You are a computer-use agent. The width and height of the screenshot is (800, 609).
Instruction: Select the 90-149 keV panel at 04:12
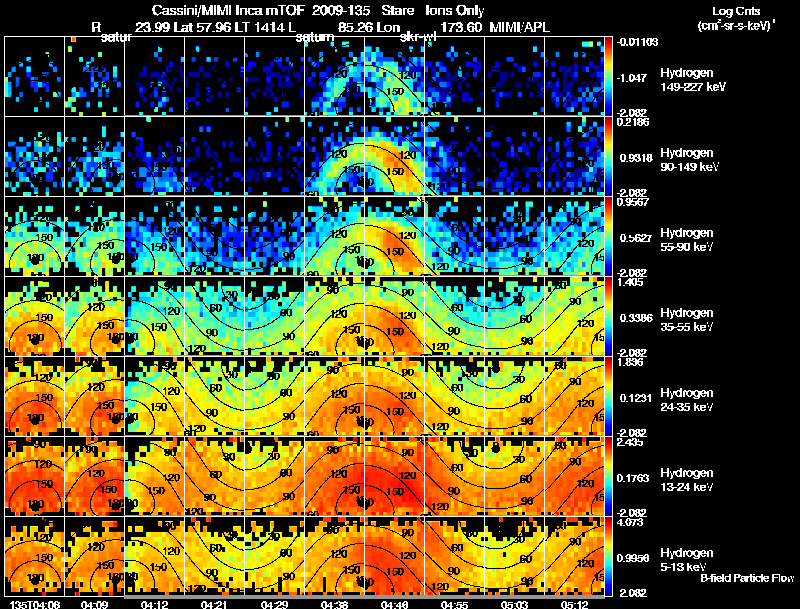pyautogui.click(x=155, y=157)
